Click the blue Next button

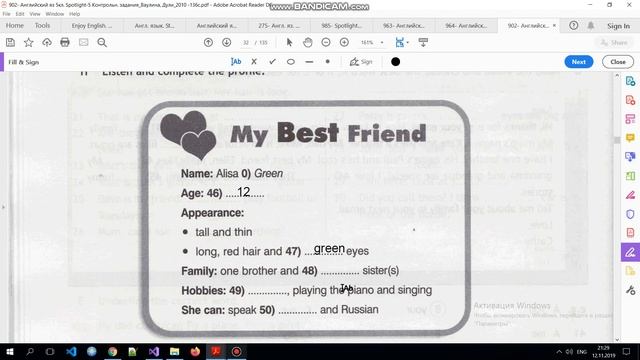coord(578,62)
